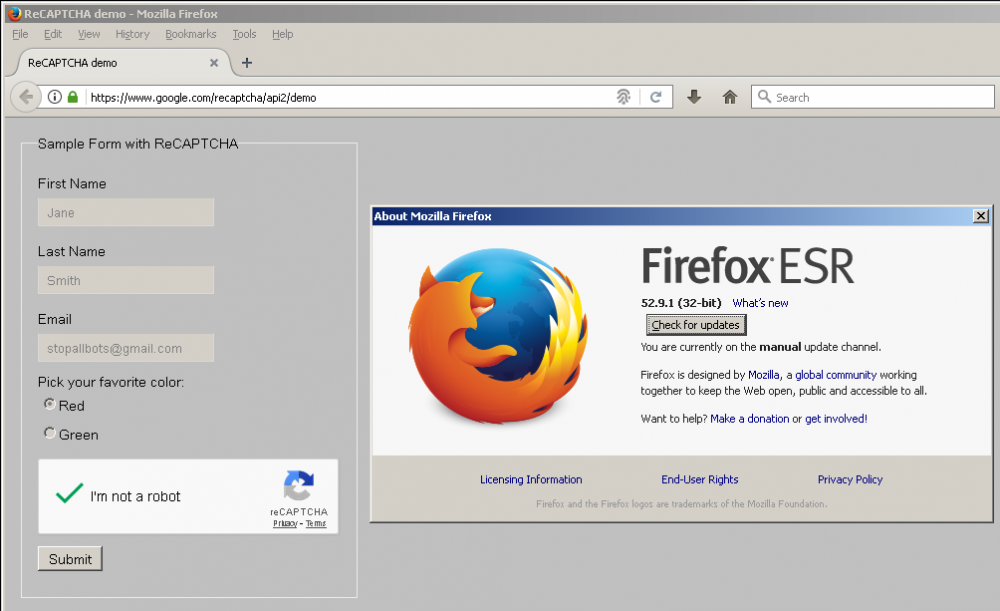Screen dimensions: 1000x611
Task: Close the ReCAPTCHA demo tab
Action: pos(214,62)
